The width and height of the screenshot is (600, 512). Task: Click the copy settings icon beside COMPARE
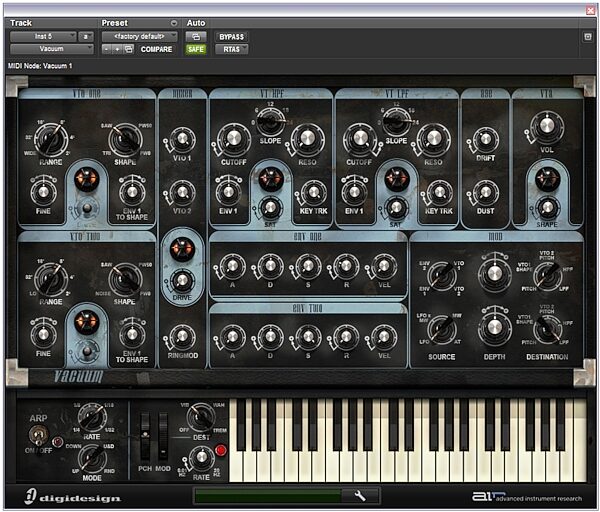129,49
